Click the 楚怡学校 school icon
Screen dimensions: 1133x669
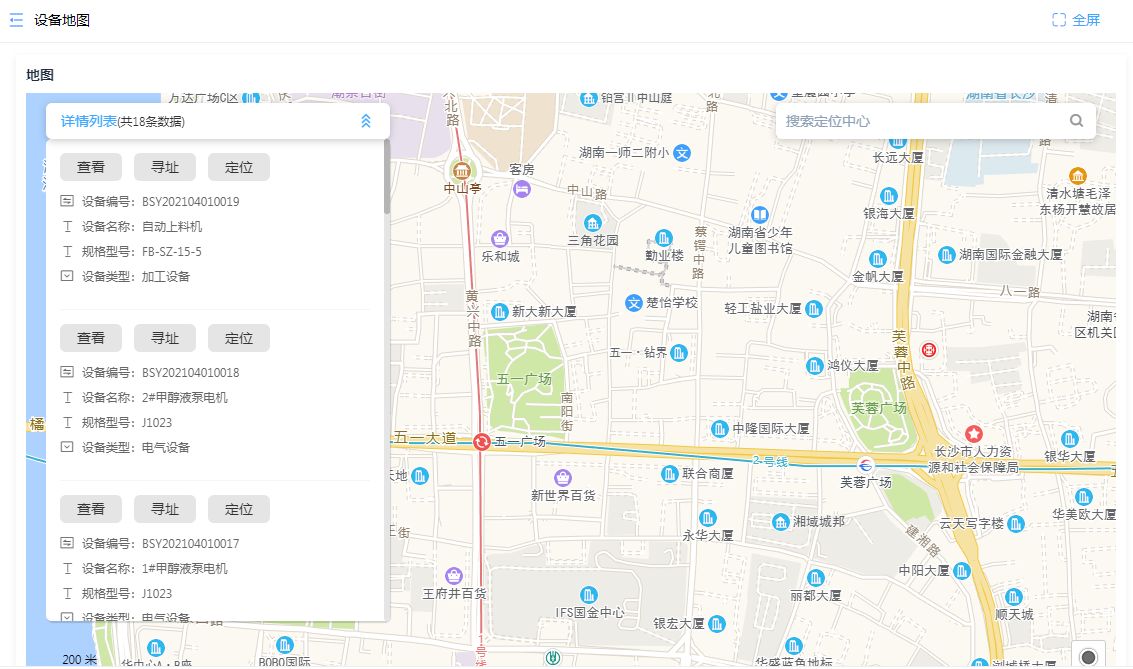[633, 302]
